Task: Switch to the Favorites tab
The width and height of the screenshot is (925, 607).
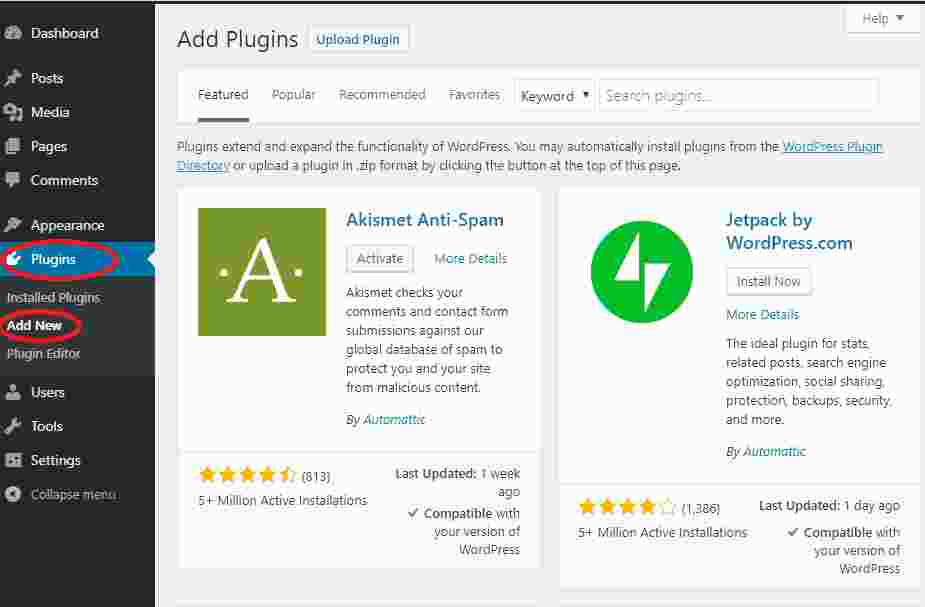Action: [474, 94]
